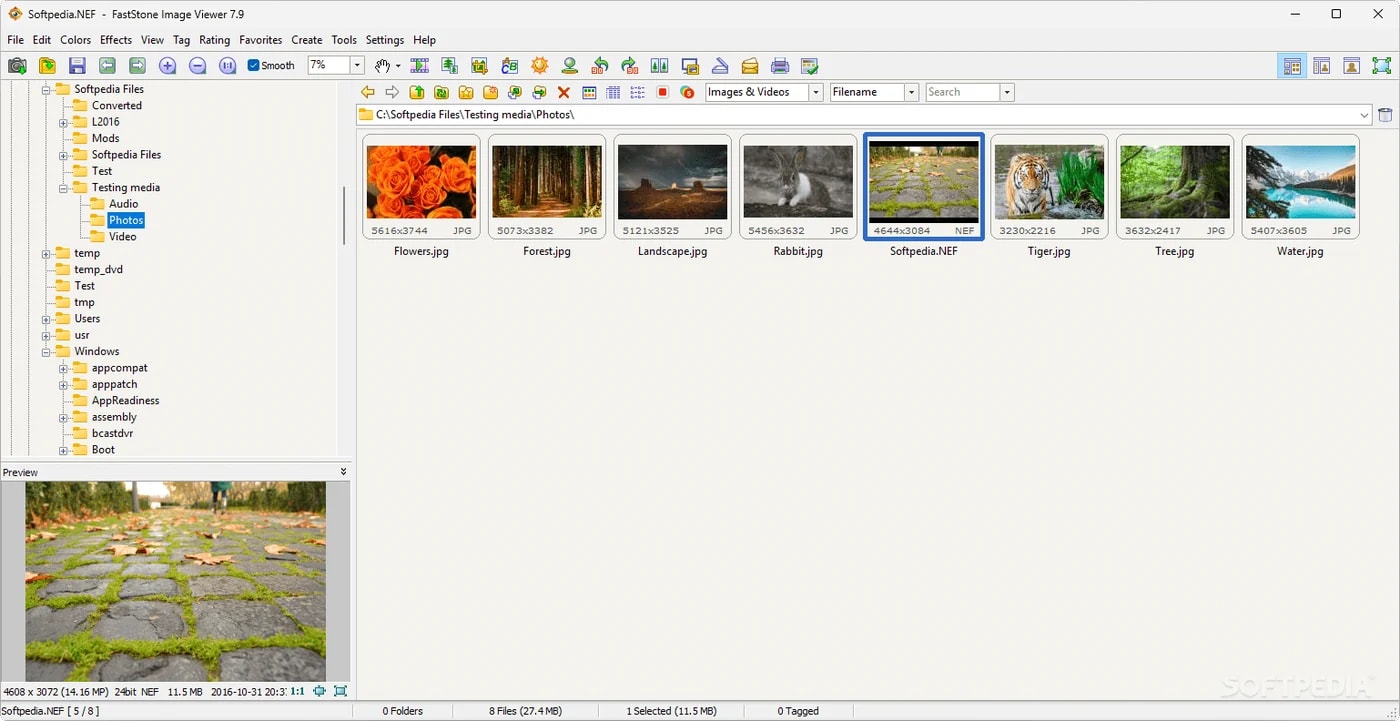This screenshot has height=721, width=1400.
Task: Select the sun-shaped adjust lighting icon
Action: 539,65
